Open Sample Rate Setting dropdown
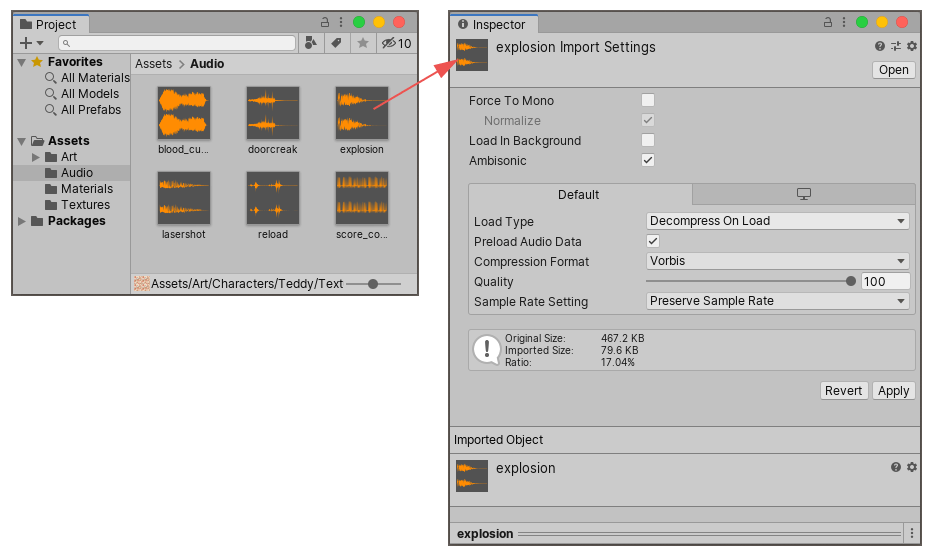This screenshot has height=553, width=929. tap(777, 301)
